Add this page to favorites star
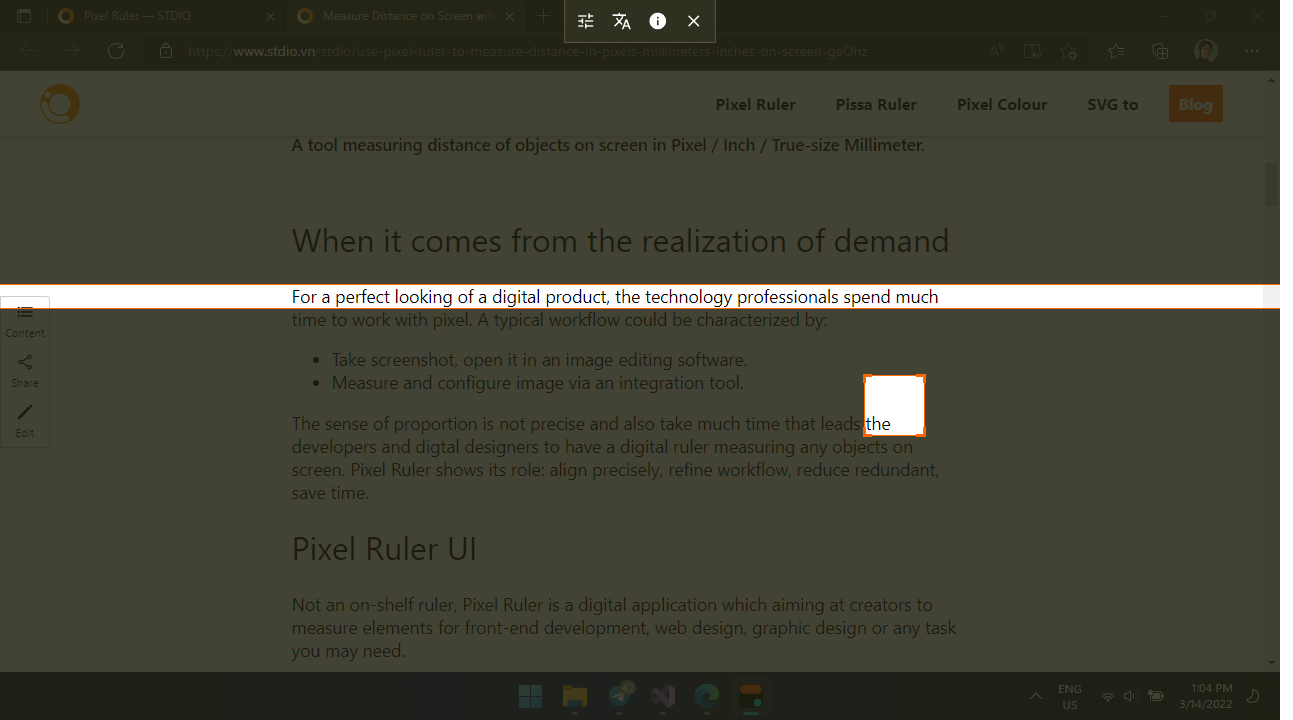Screen dimensions: 1293x720 (x=1069, y=51)
